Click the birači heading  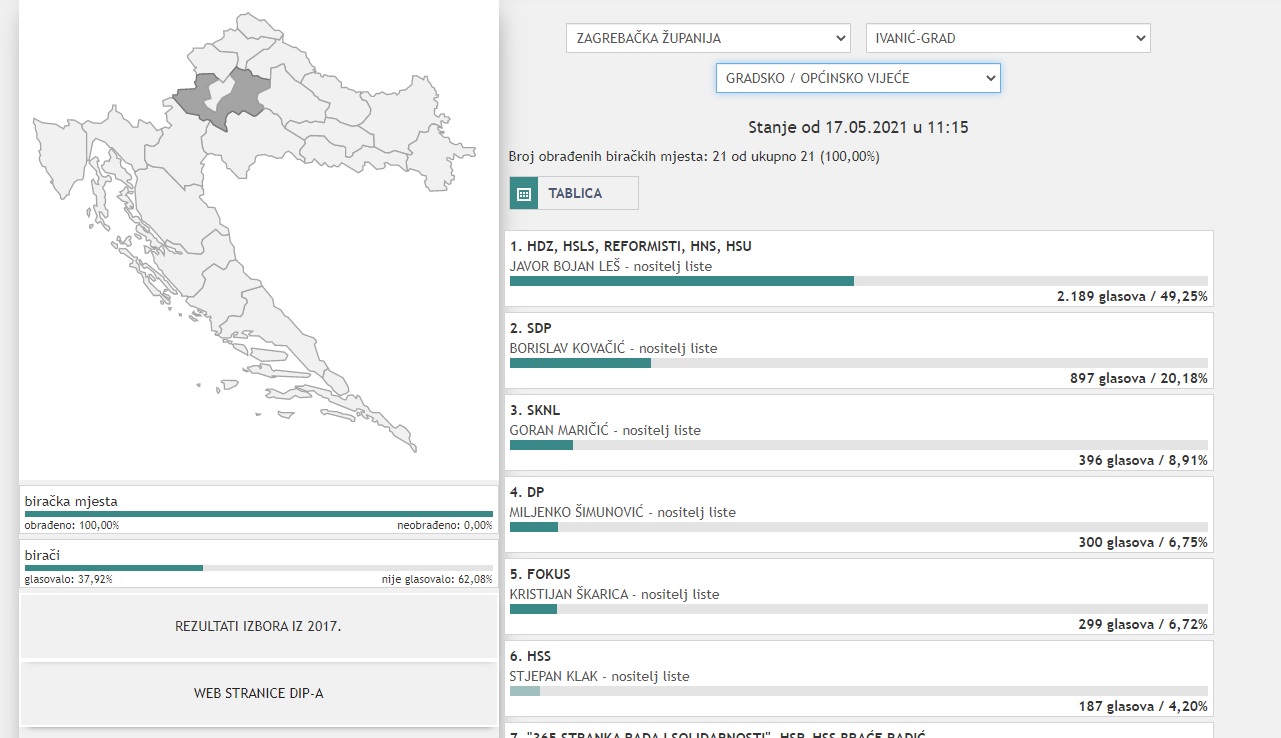tap(43, 555)
